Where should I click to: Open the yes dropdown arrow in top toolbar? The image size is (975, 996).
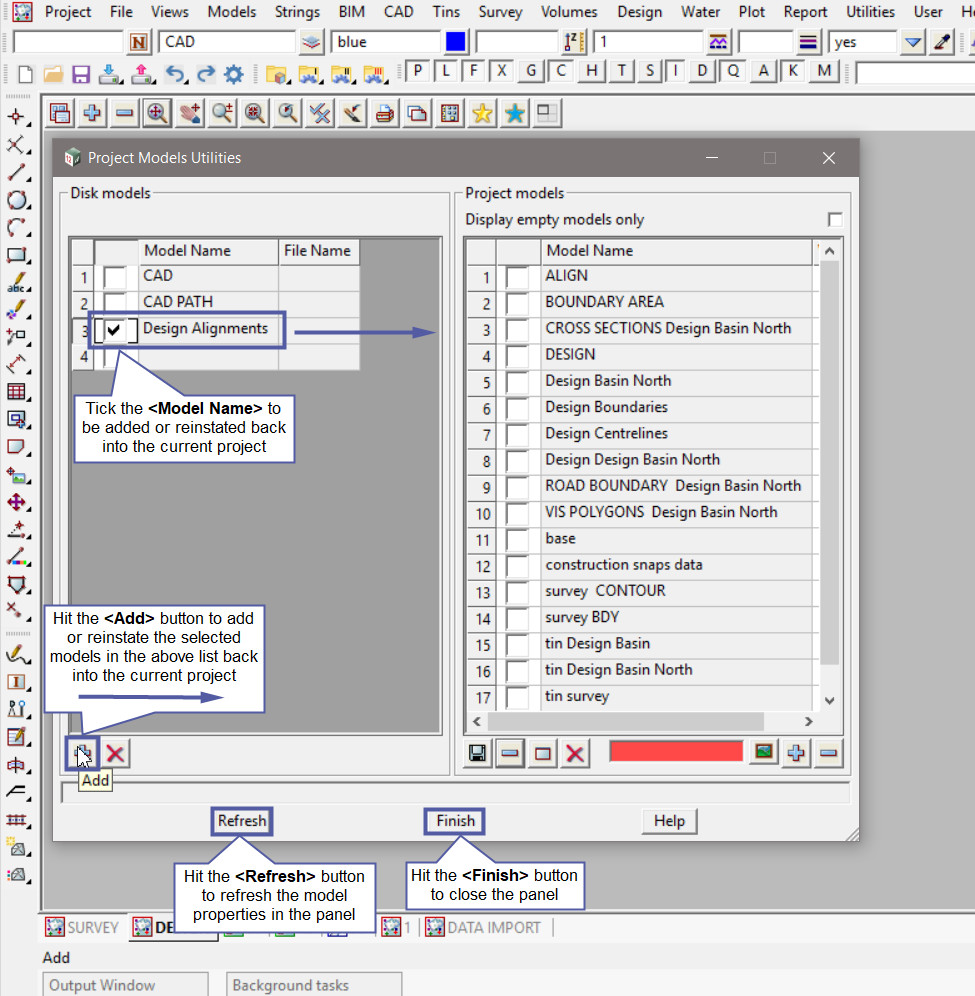click(912, 42)
